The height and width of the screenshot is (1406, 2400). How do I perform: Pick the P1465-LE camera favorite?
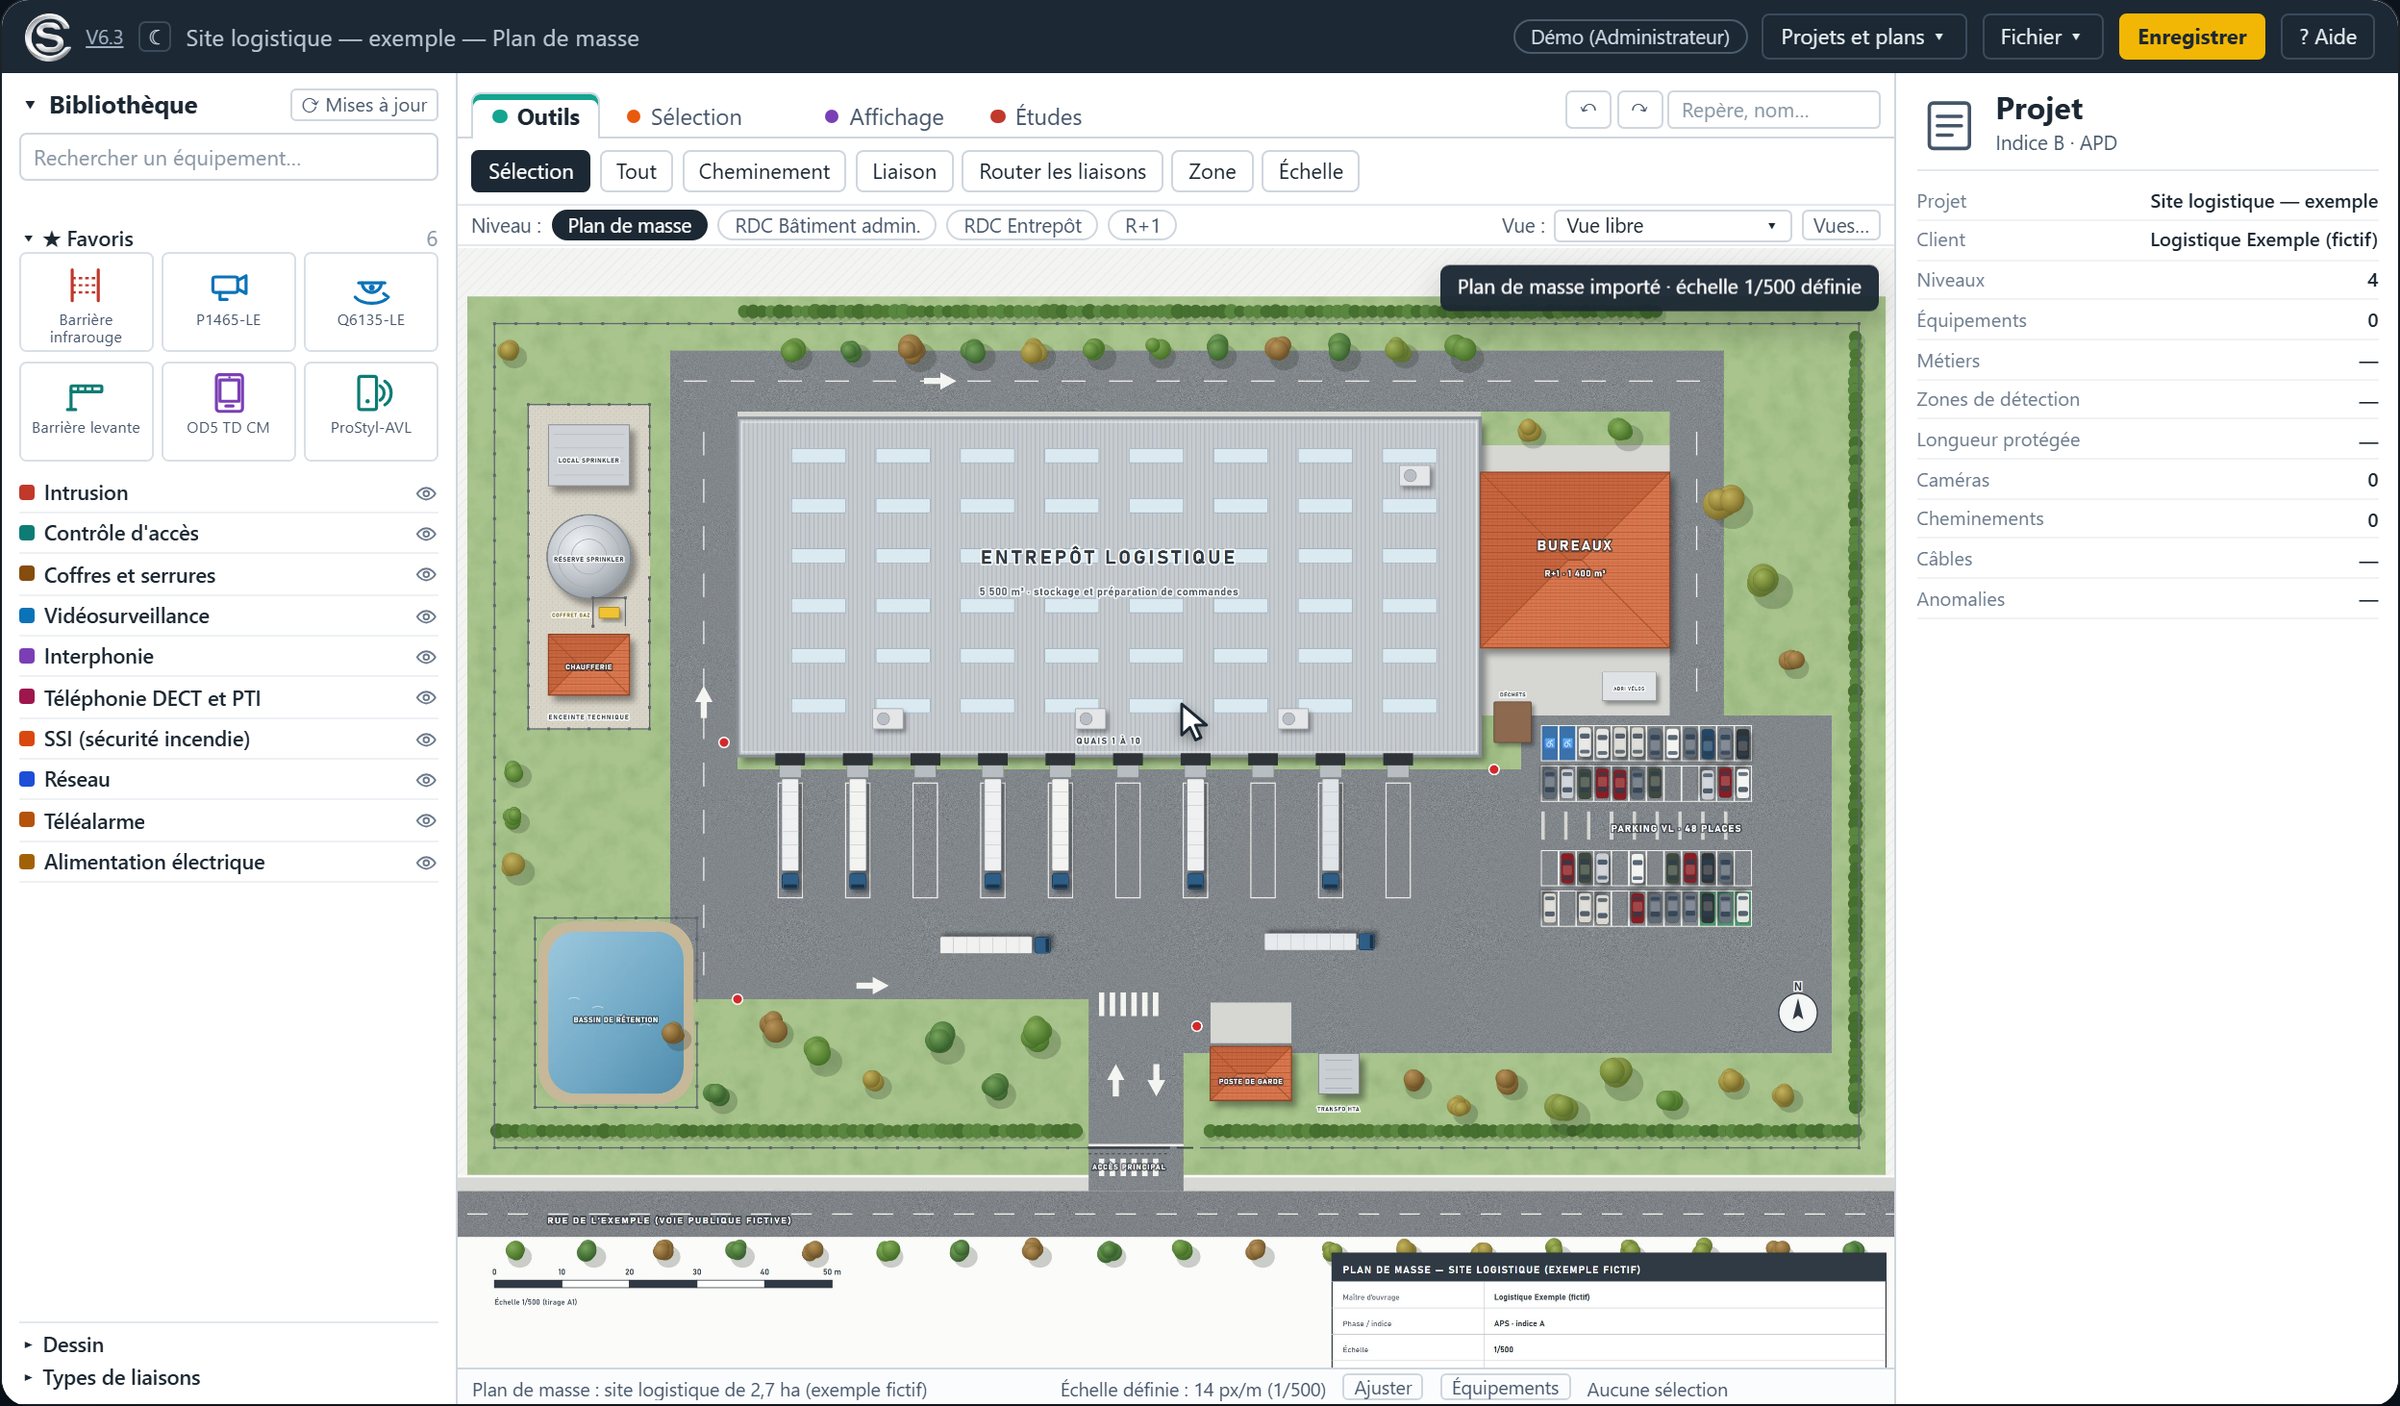228,302
